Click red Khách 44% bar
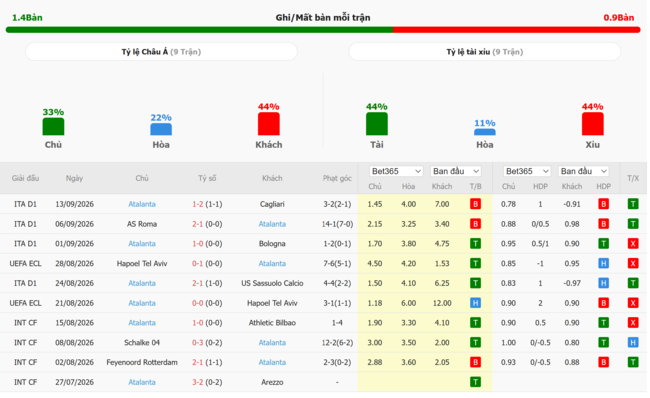The image size is (650, 398). pyautogui.click(x=269, y=124)
